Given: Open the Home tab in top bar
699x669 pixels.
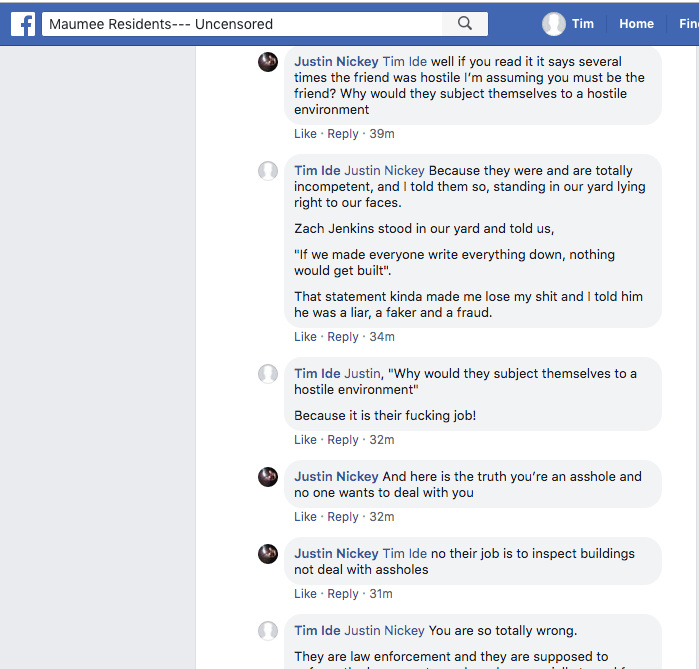Looking at the screenshot, I should pos(636,24).
